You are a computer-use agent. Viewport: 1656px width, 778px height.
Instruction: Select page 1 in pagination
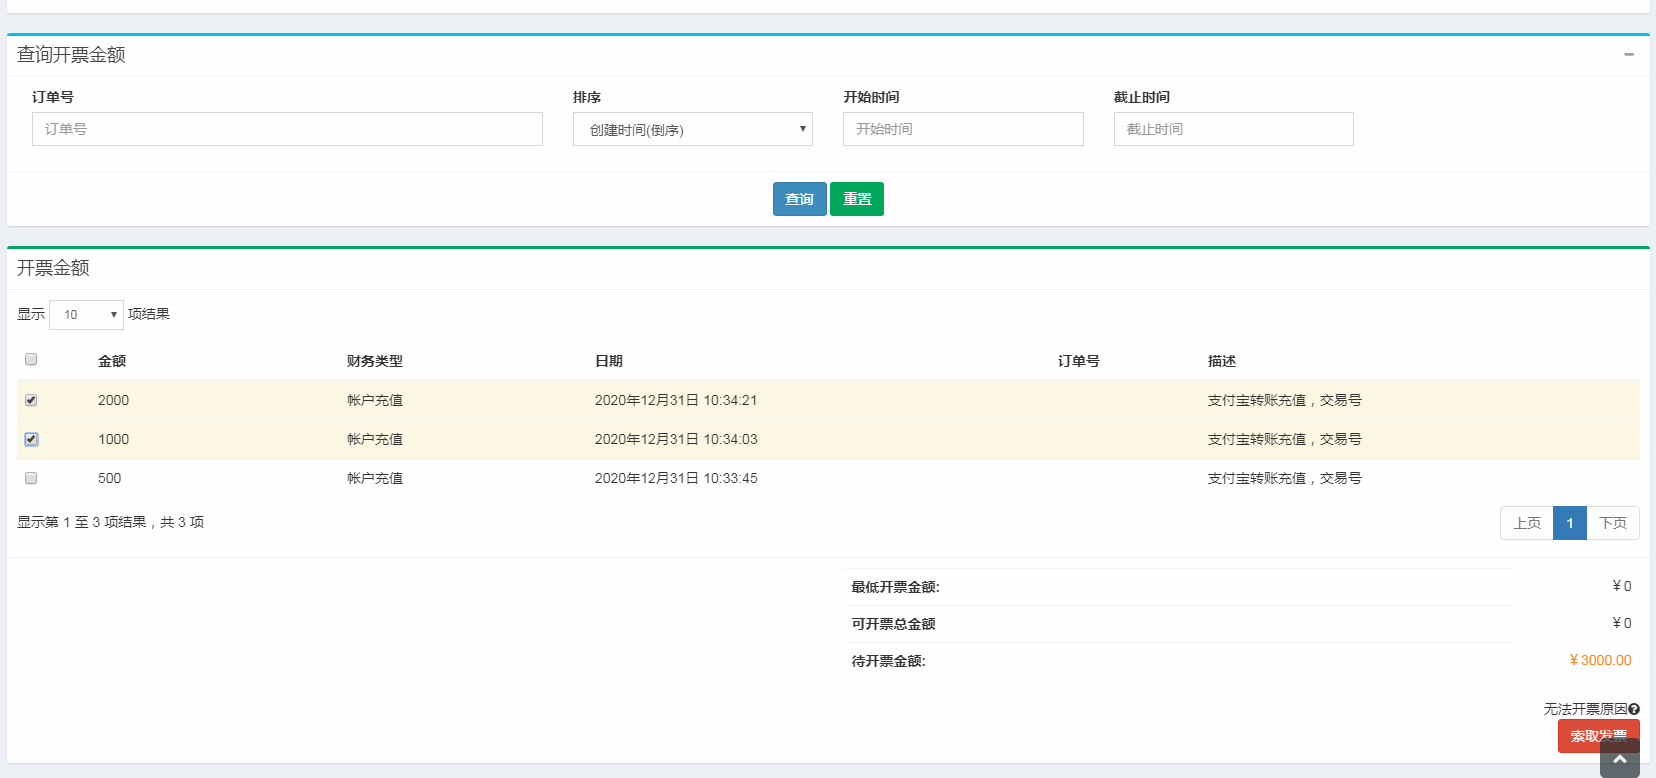click(1570, 523)
